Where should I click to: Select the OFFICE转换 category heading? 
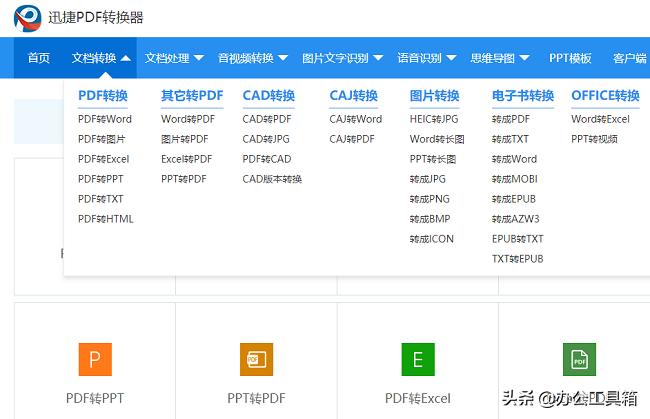click(x=605, y=96)
